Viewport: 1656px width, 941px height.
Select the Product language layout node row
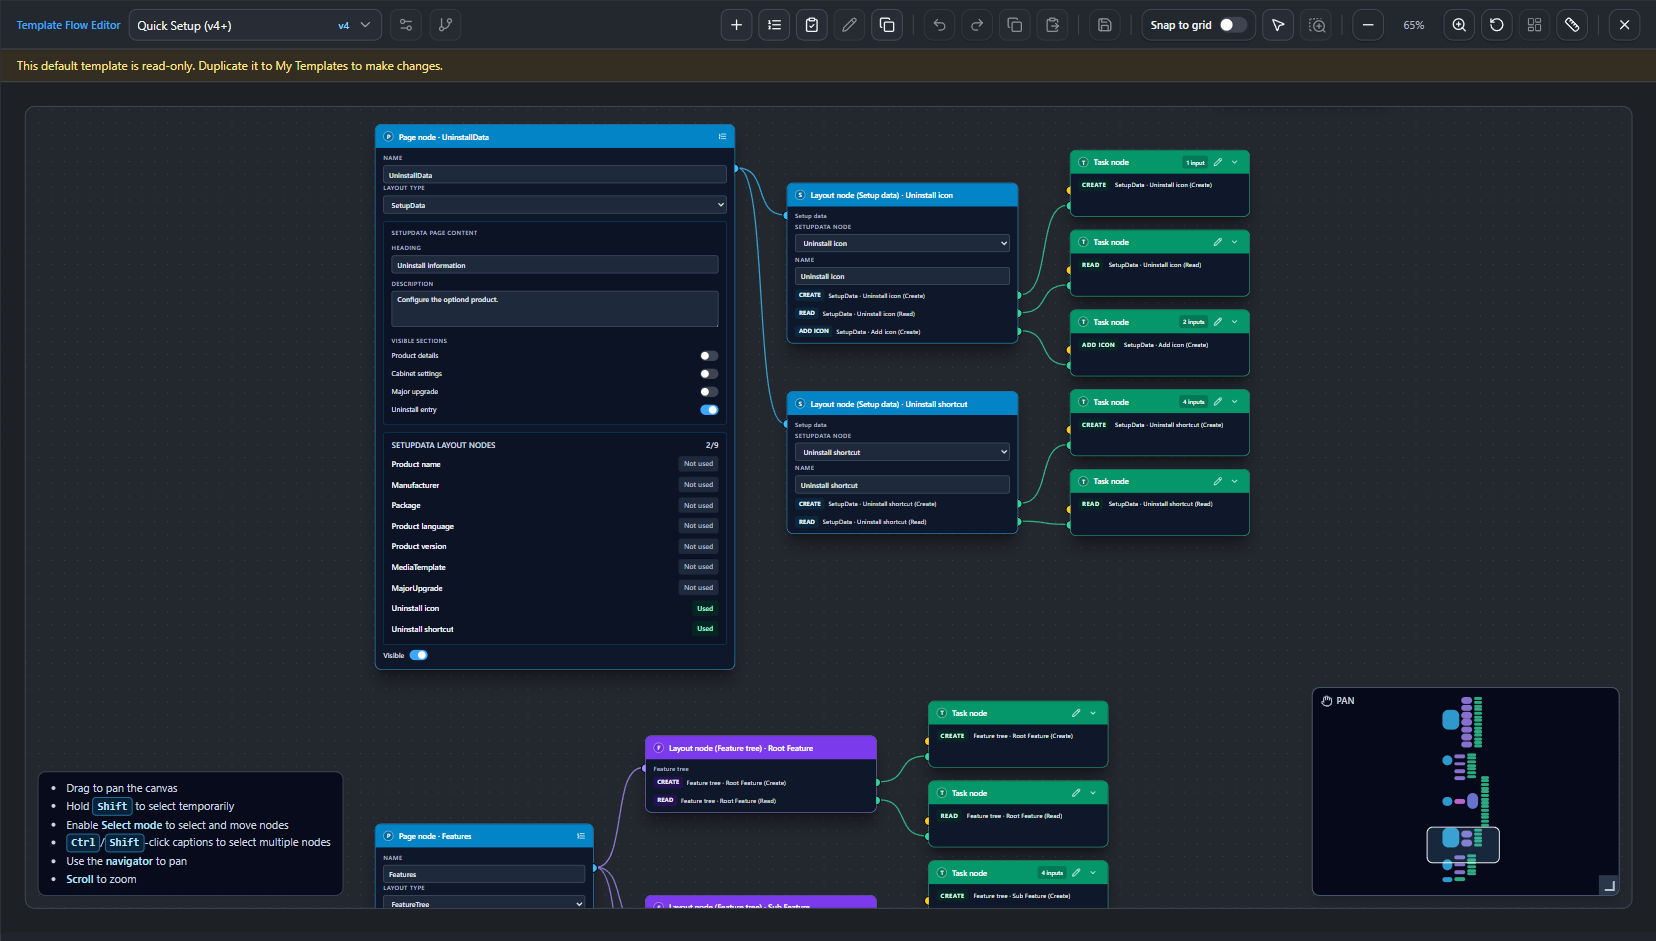tap(555, 526)
